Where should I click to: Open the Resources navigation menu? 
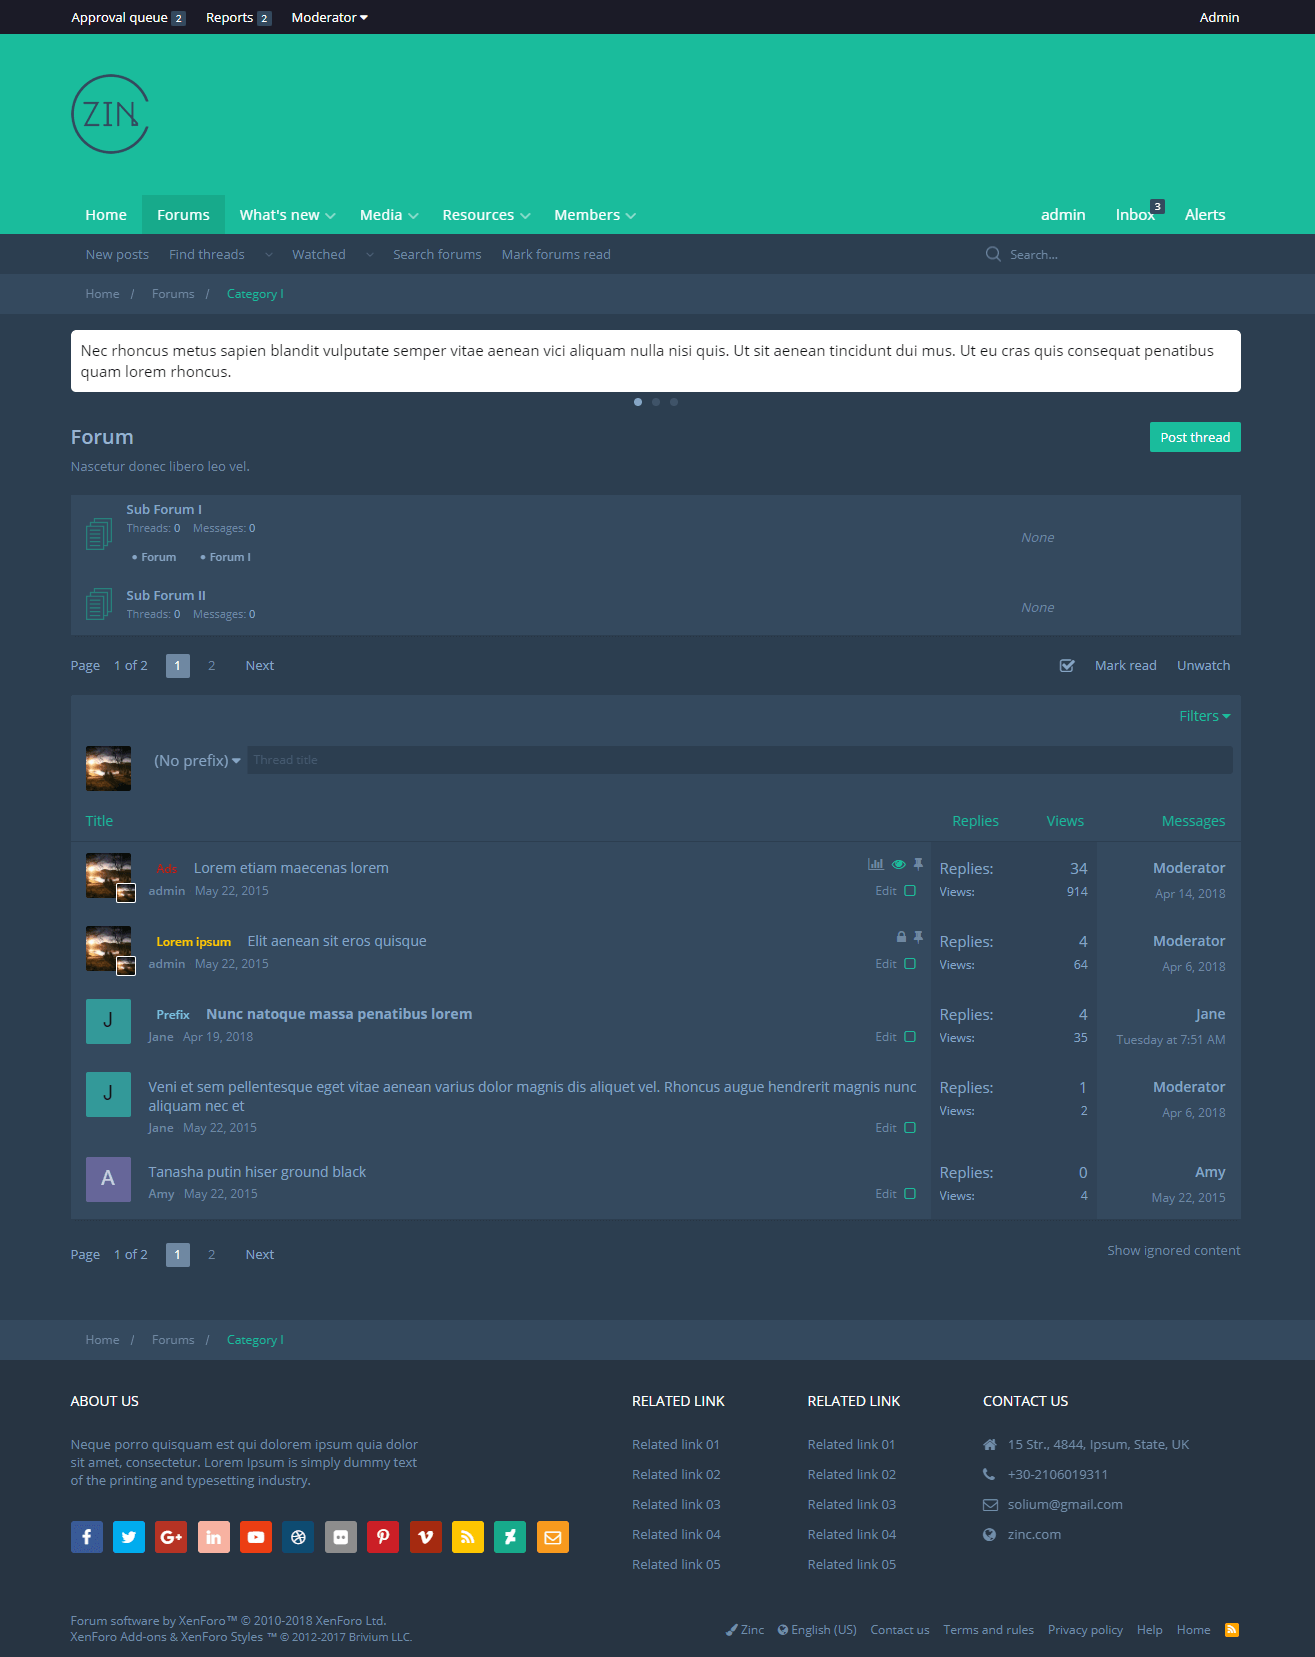(x=486, y=215)
